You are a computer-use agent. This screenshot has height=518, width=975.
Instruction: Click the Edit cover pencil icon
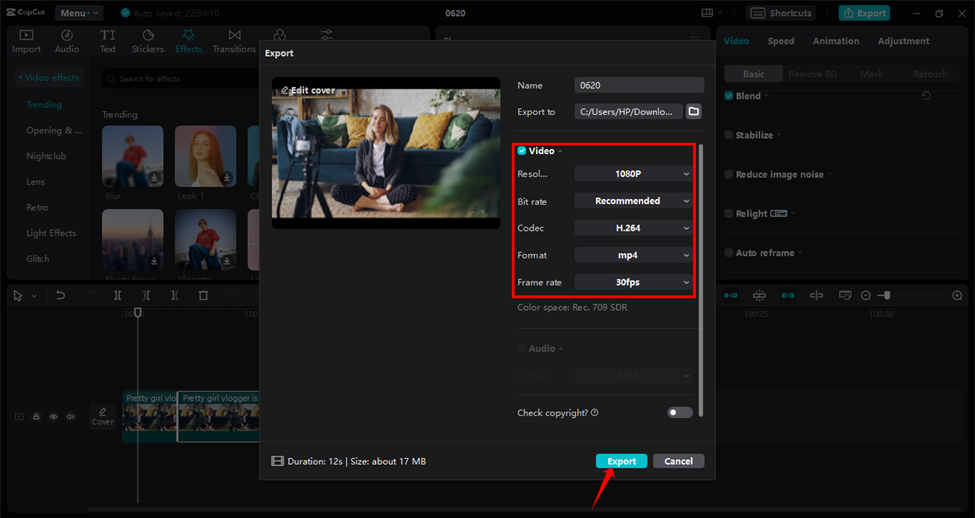coord(285,90)
